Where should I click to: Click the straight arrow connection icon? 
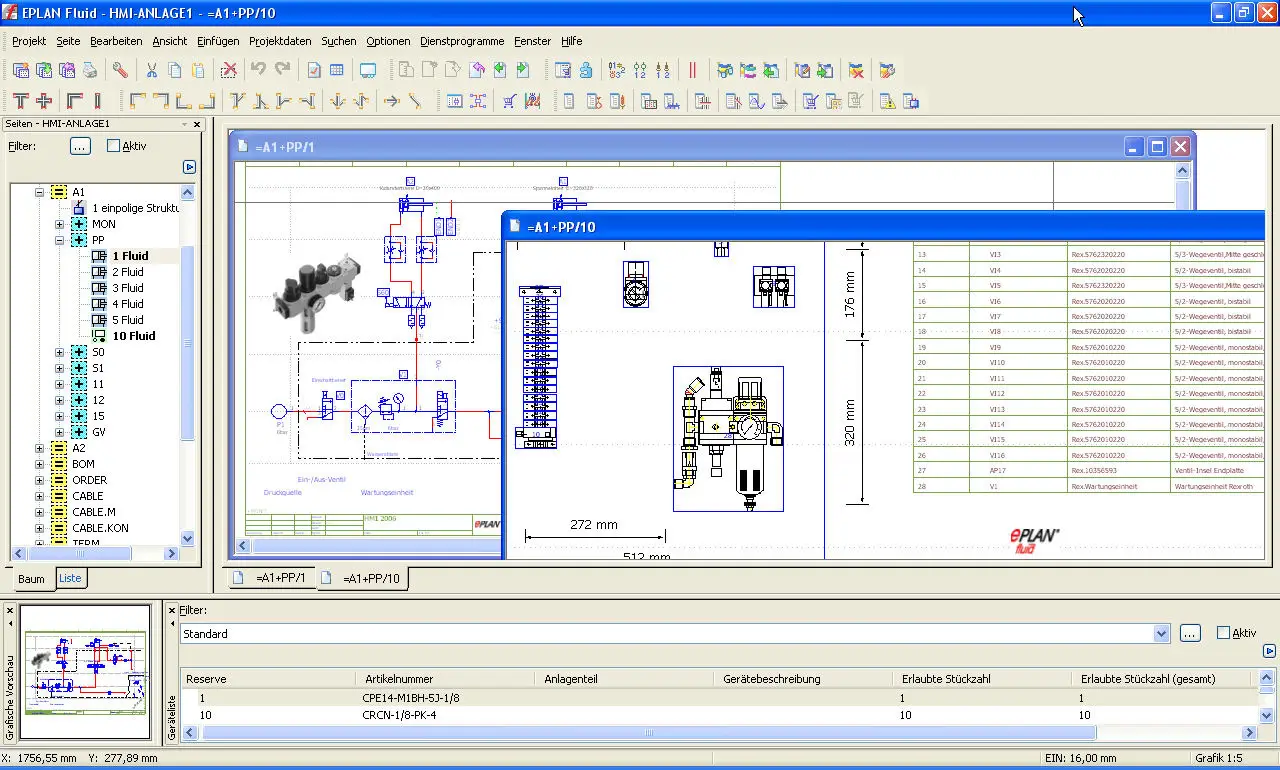pos(391,101)
